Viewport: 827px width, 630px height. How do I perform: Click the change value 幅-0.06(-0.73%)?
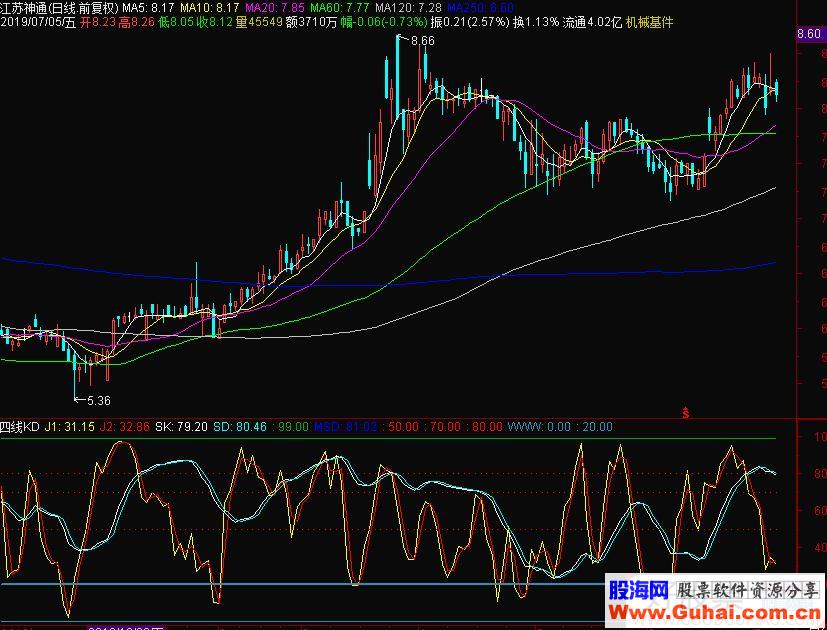(x=383, y=23)
